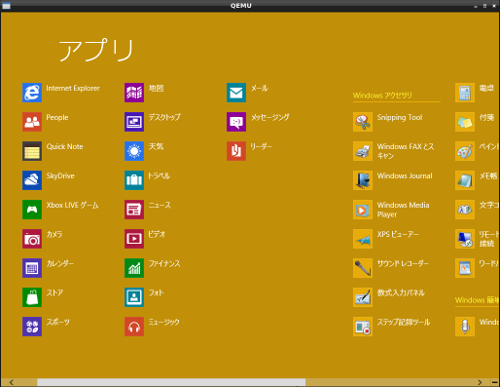Open the maps app icon
Screen dimensions: 500x387
[134, 92]
